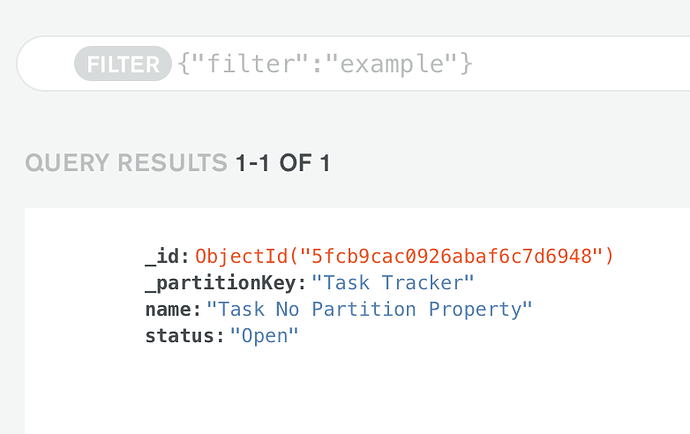Click the "1-1 OF 1" result count
This screenshot has height=434, width=690.
283,164
